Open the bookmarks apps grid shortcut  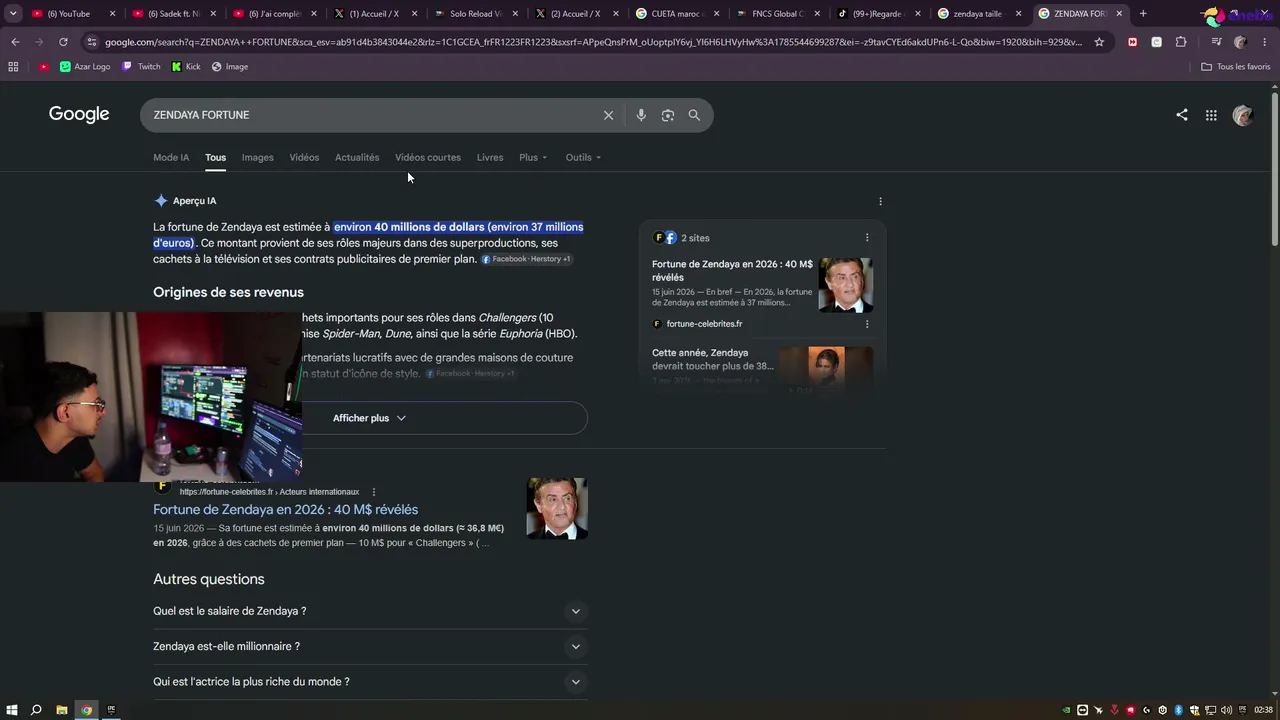[13, 67]
